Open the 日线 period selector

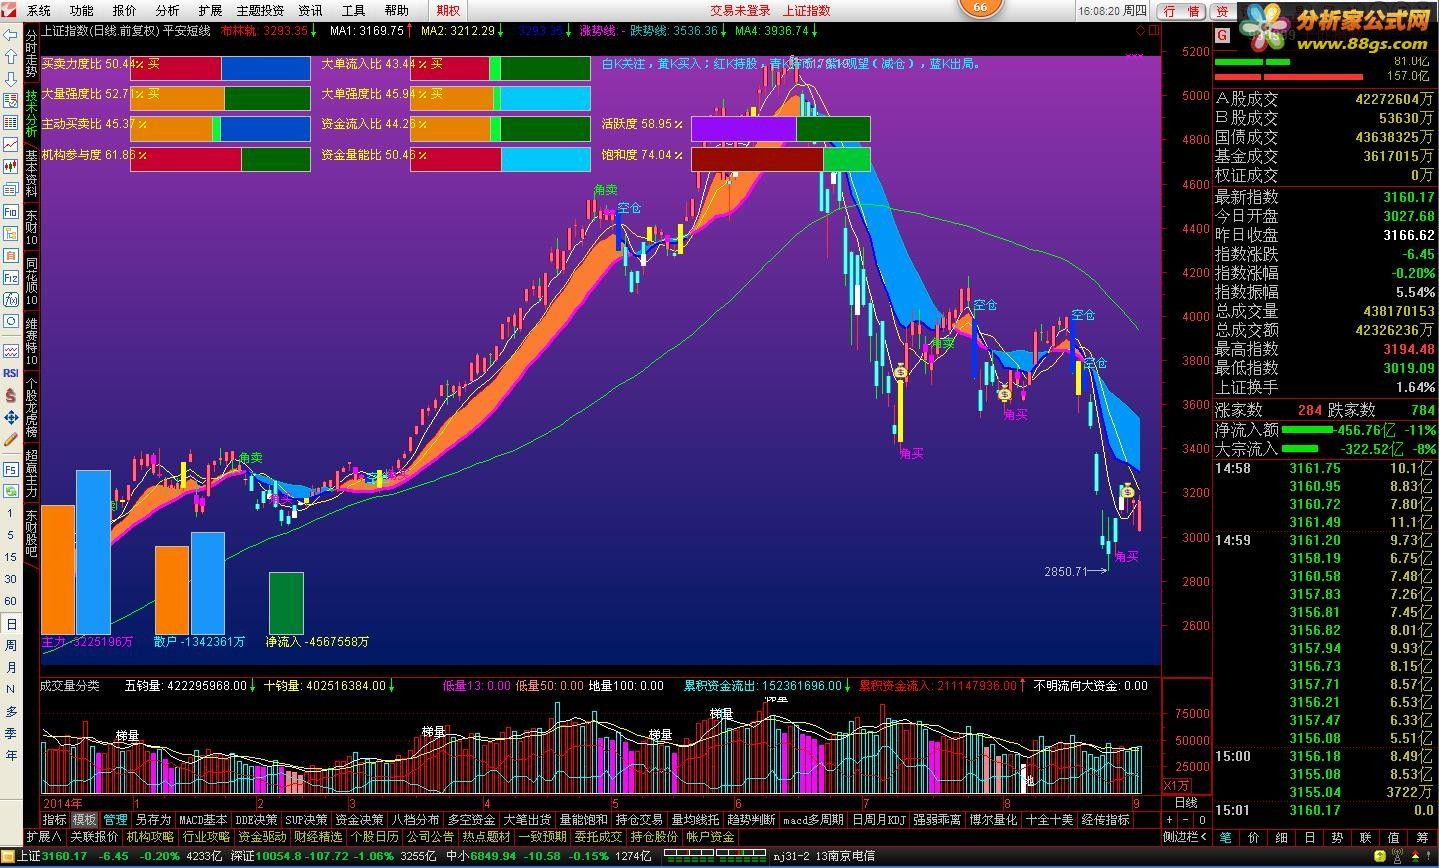1186,803
